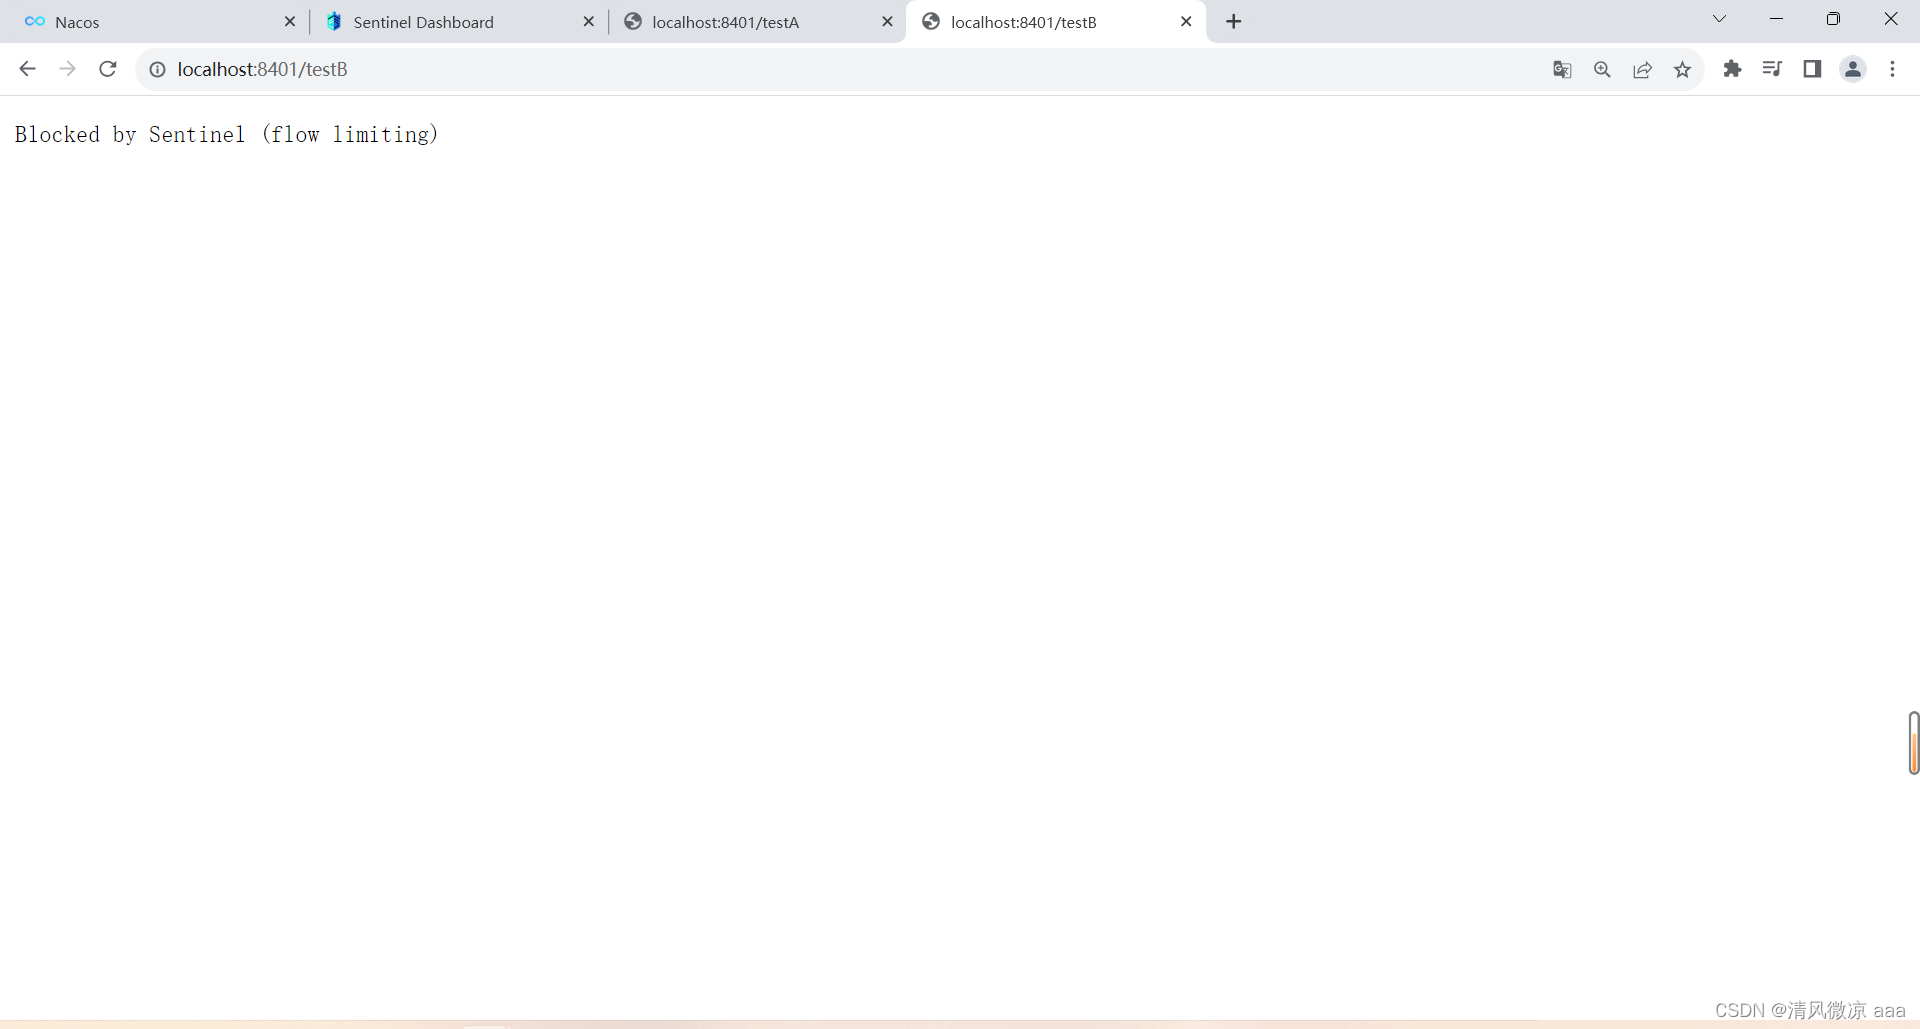Open a new tab with plus button
This screenshot has width=1920, height=1029.
(x=1234, y=21)
